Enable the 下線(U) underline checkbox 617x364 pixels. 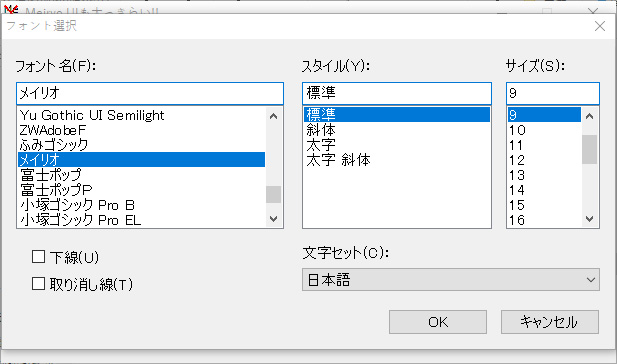pos(38,257)
